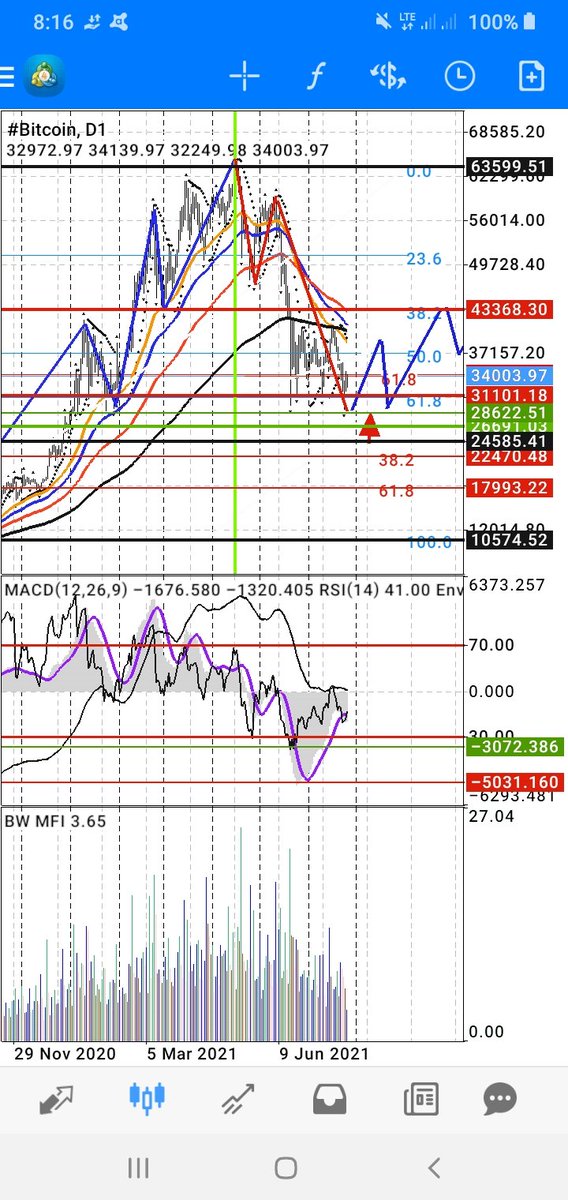The image size is (568, 1200).
Task: Open the hamburger side menu
Action: pos(8,76)
